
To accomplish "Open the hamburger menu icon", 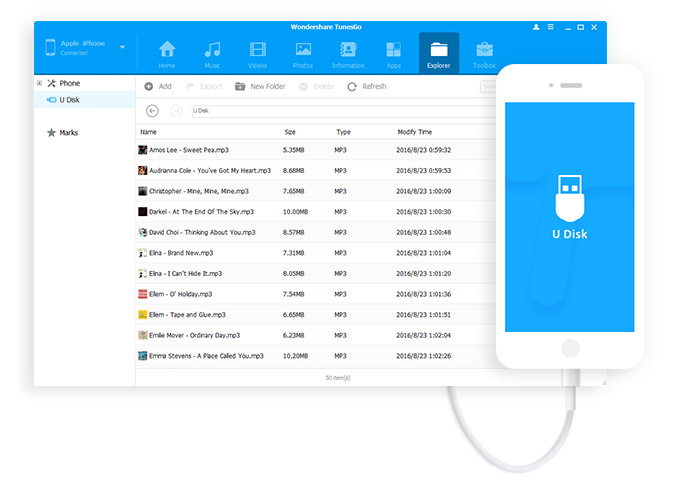I will [550, 27].
